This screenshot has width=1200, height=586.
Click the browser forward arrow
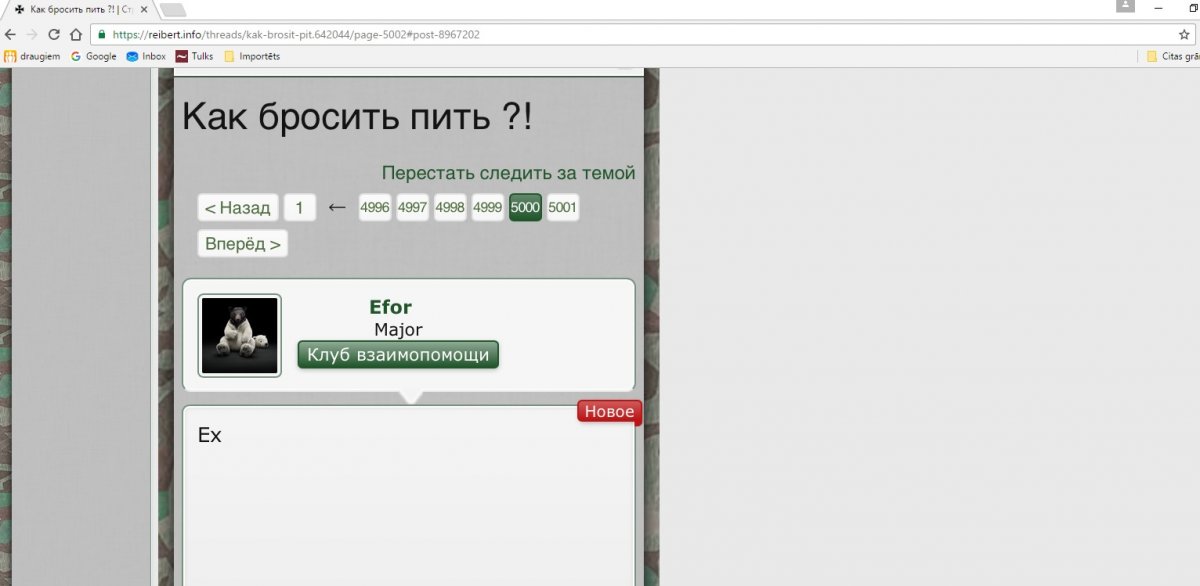[x=32, y=33]
